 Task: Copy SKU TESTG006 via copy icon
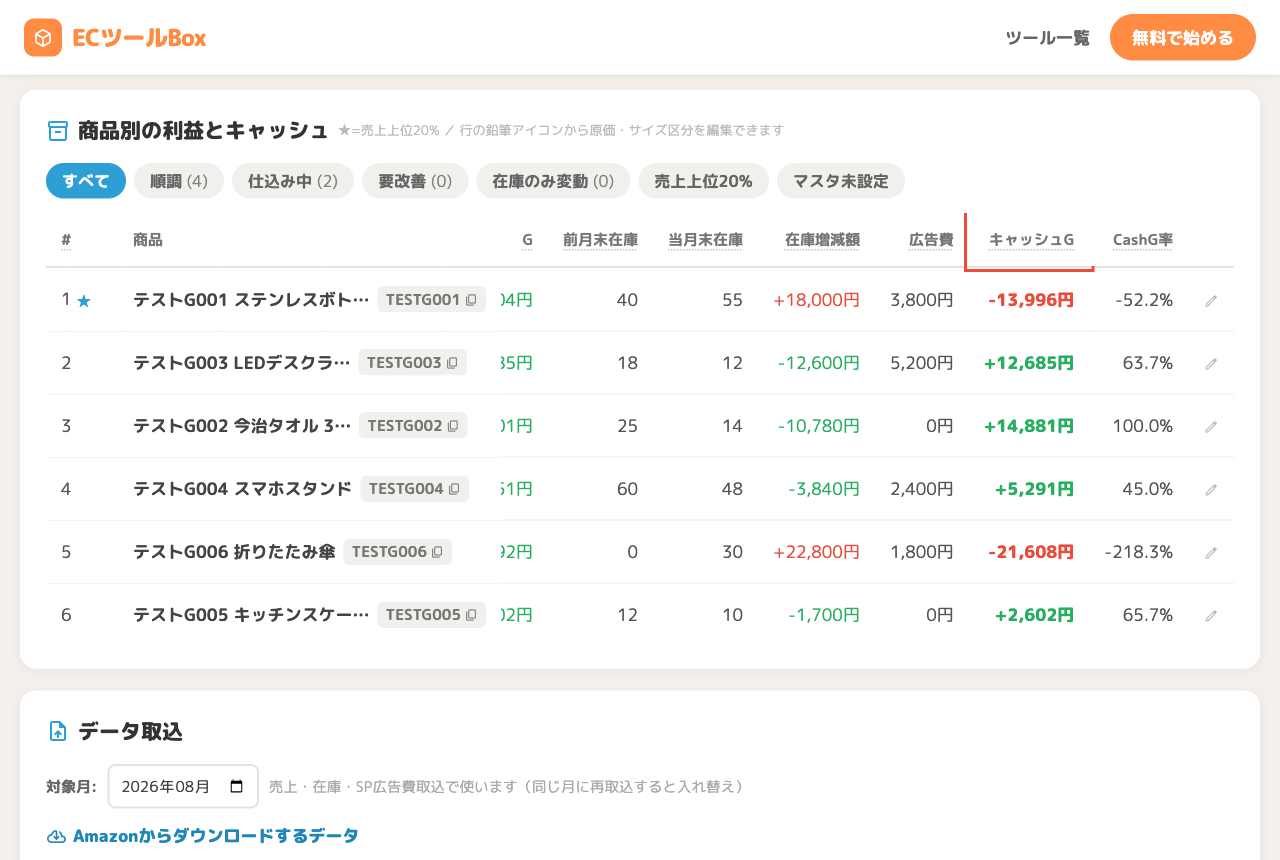[x=437, y=552]
